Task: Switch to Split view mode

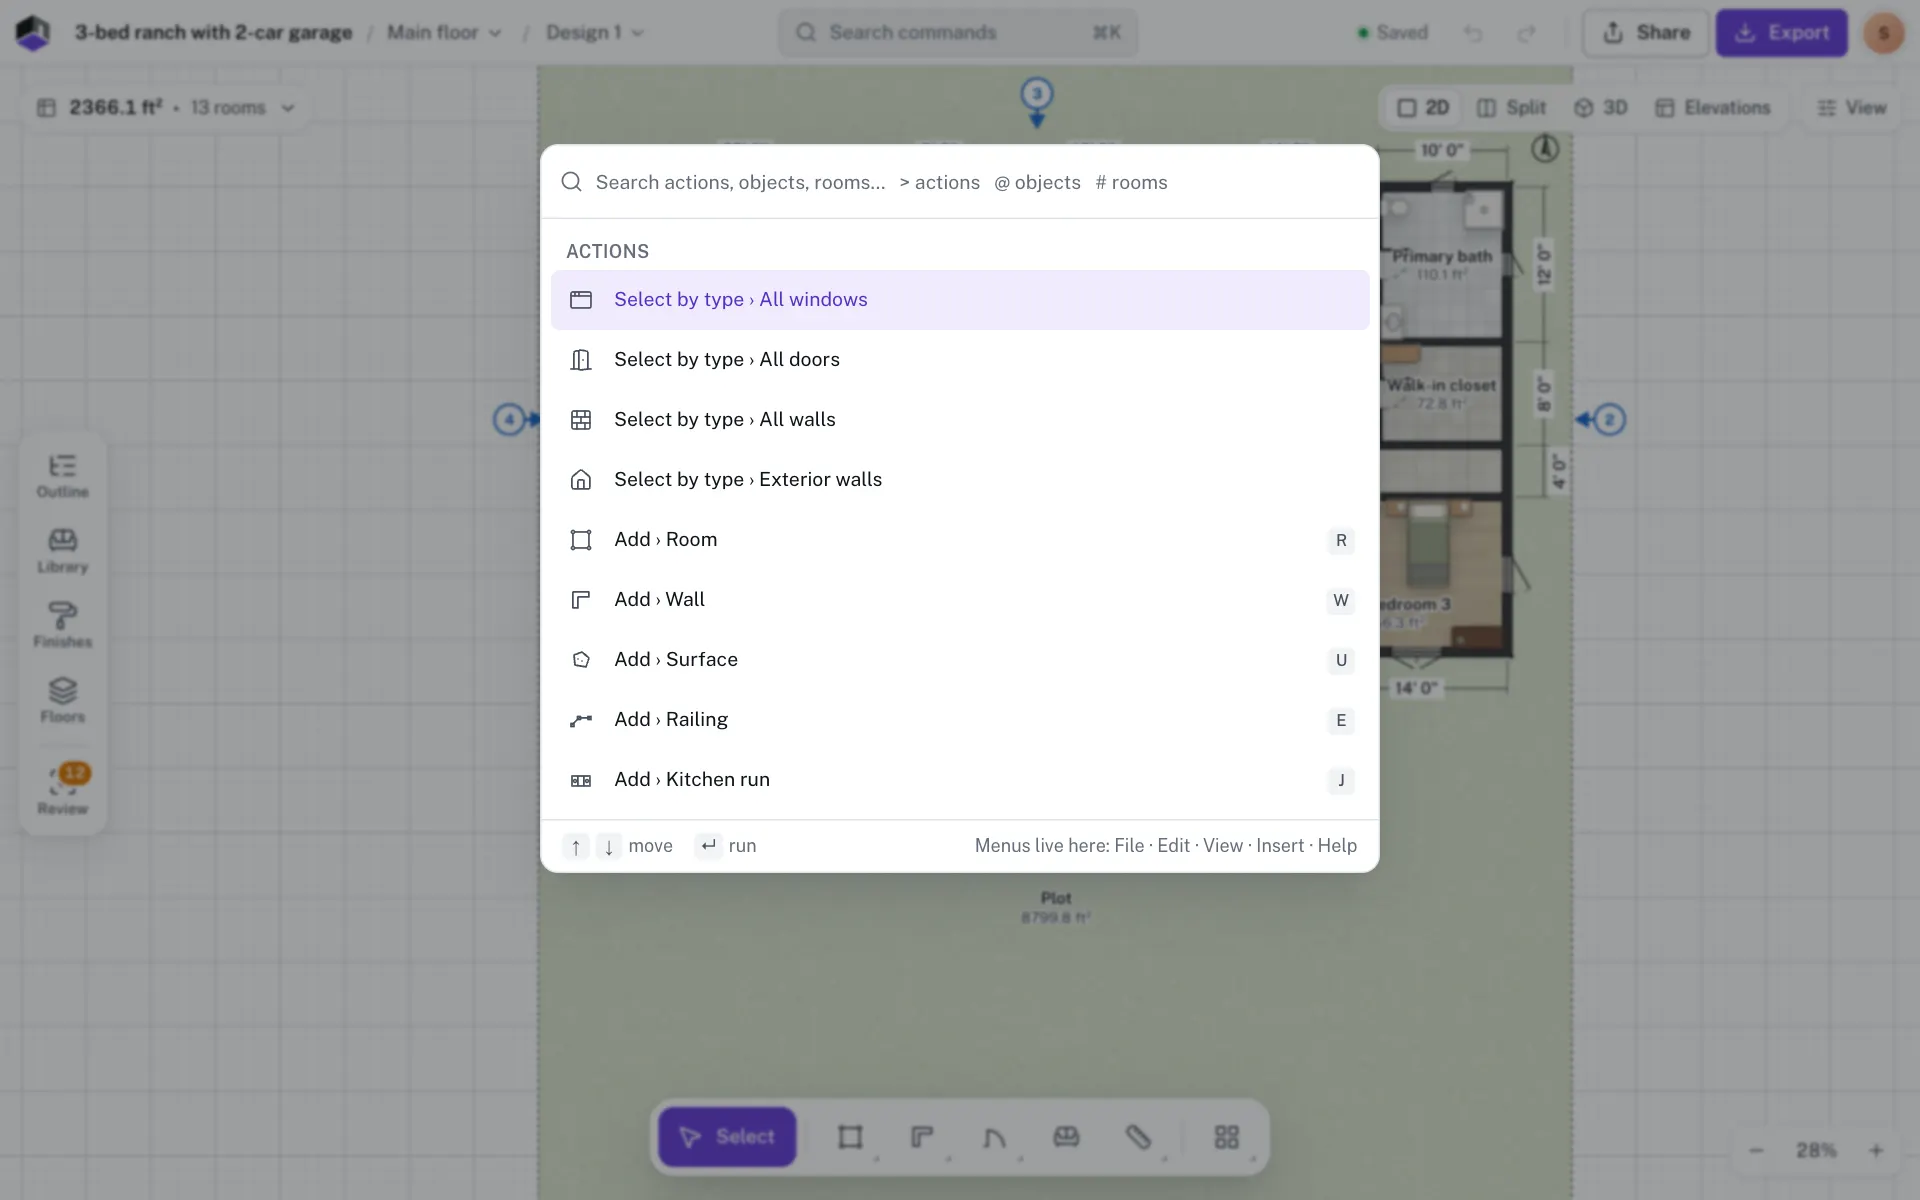Action: (x=1511, y=107)
